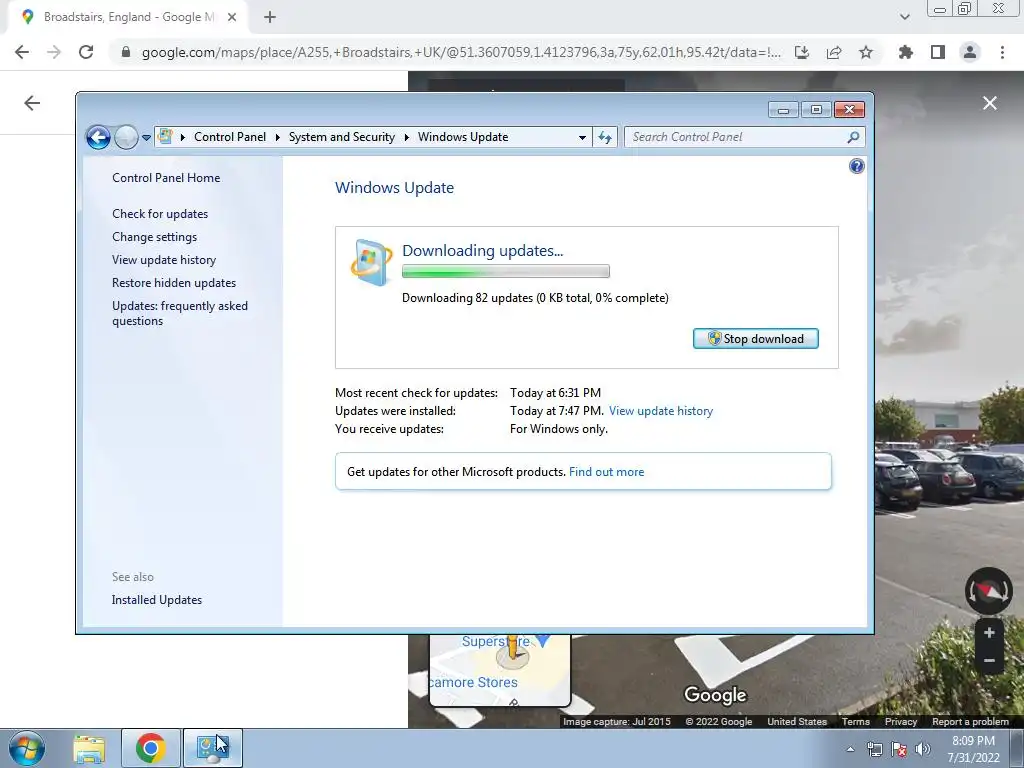Bookmark this page with star
The image size is (1024, 768).
coord(866,52)
